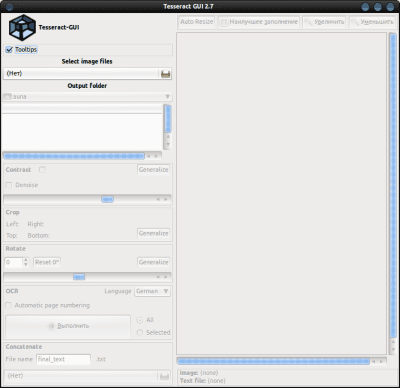Open the file browser icon for image files
This screenshot has height=388, width=400.
pyautogui.click(x=165, y=74)
